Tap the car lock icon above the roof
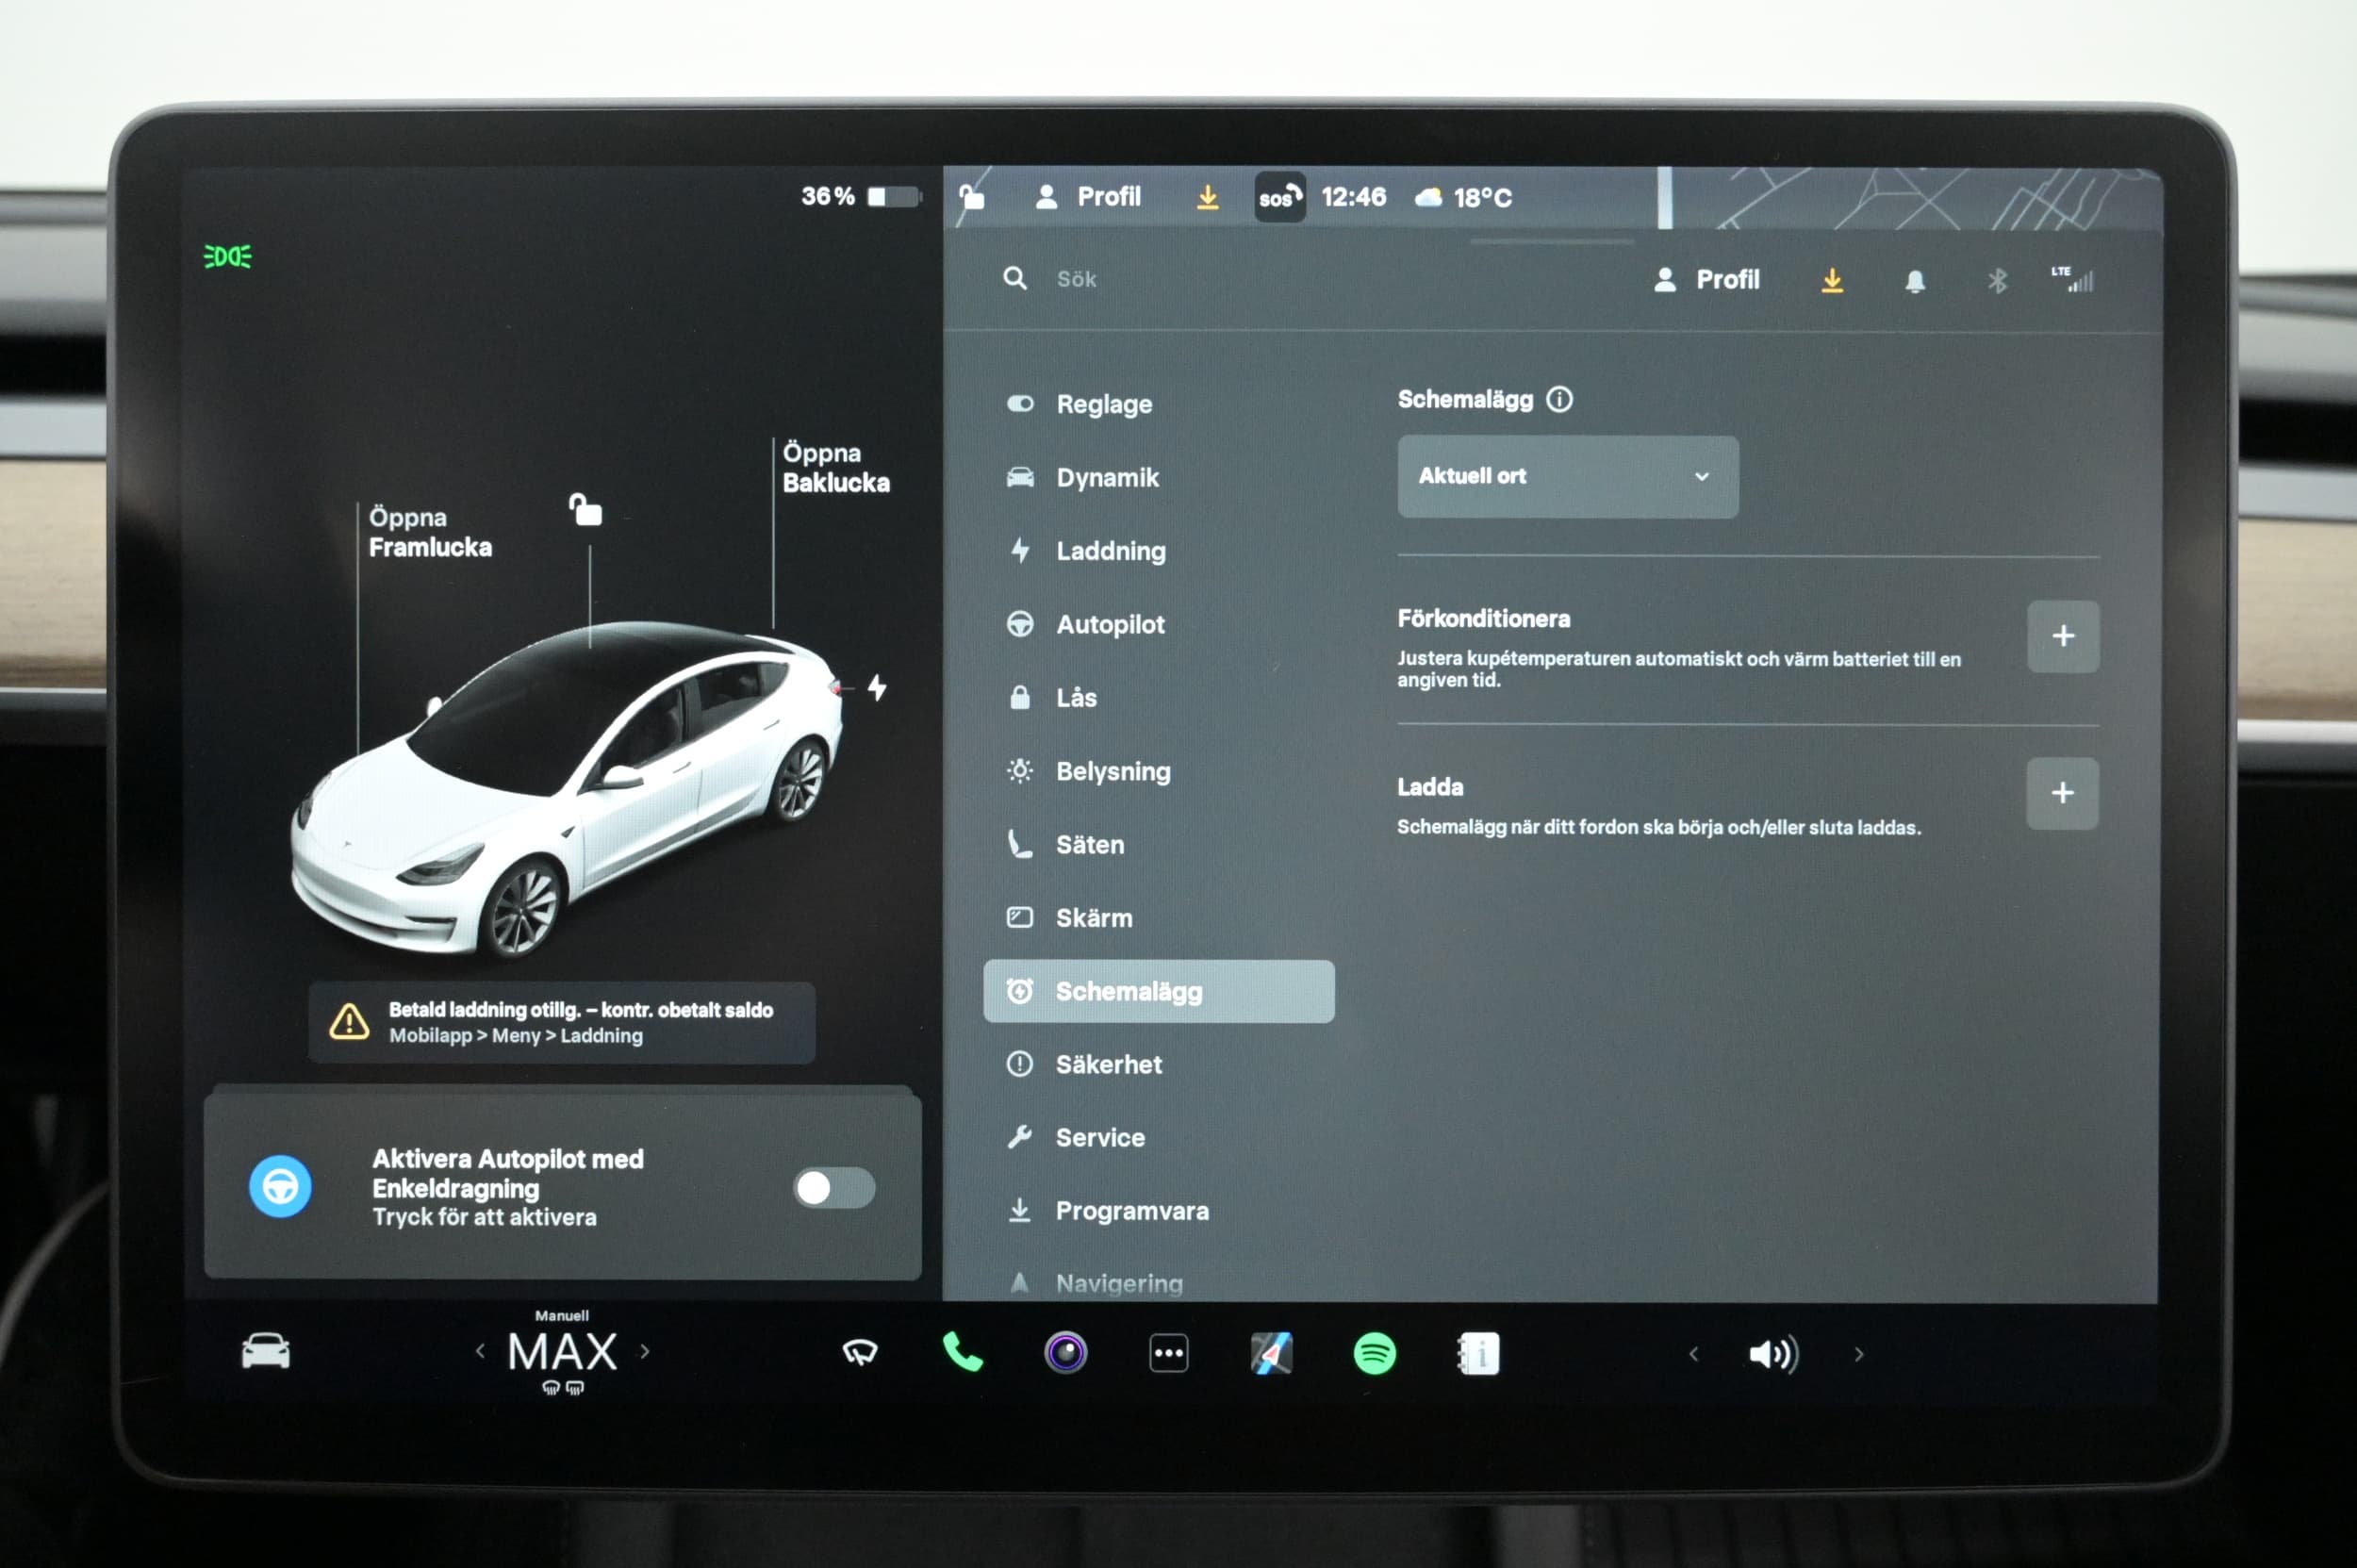Viewport: 2357px width, 1568px height. [585, 509]
